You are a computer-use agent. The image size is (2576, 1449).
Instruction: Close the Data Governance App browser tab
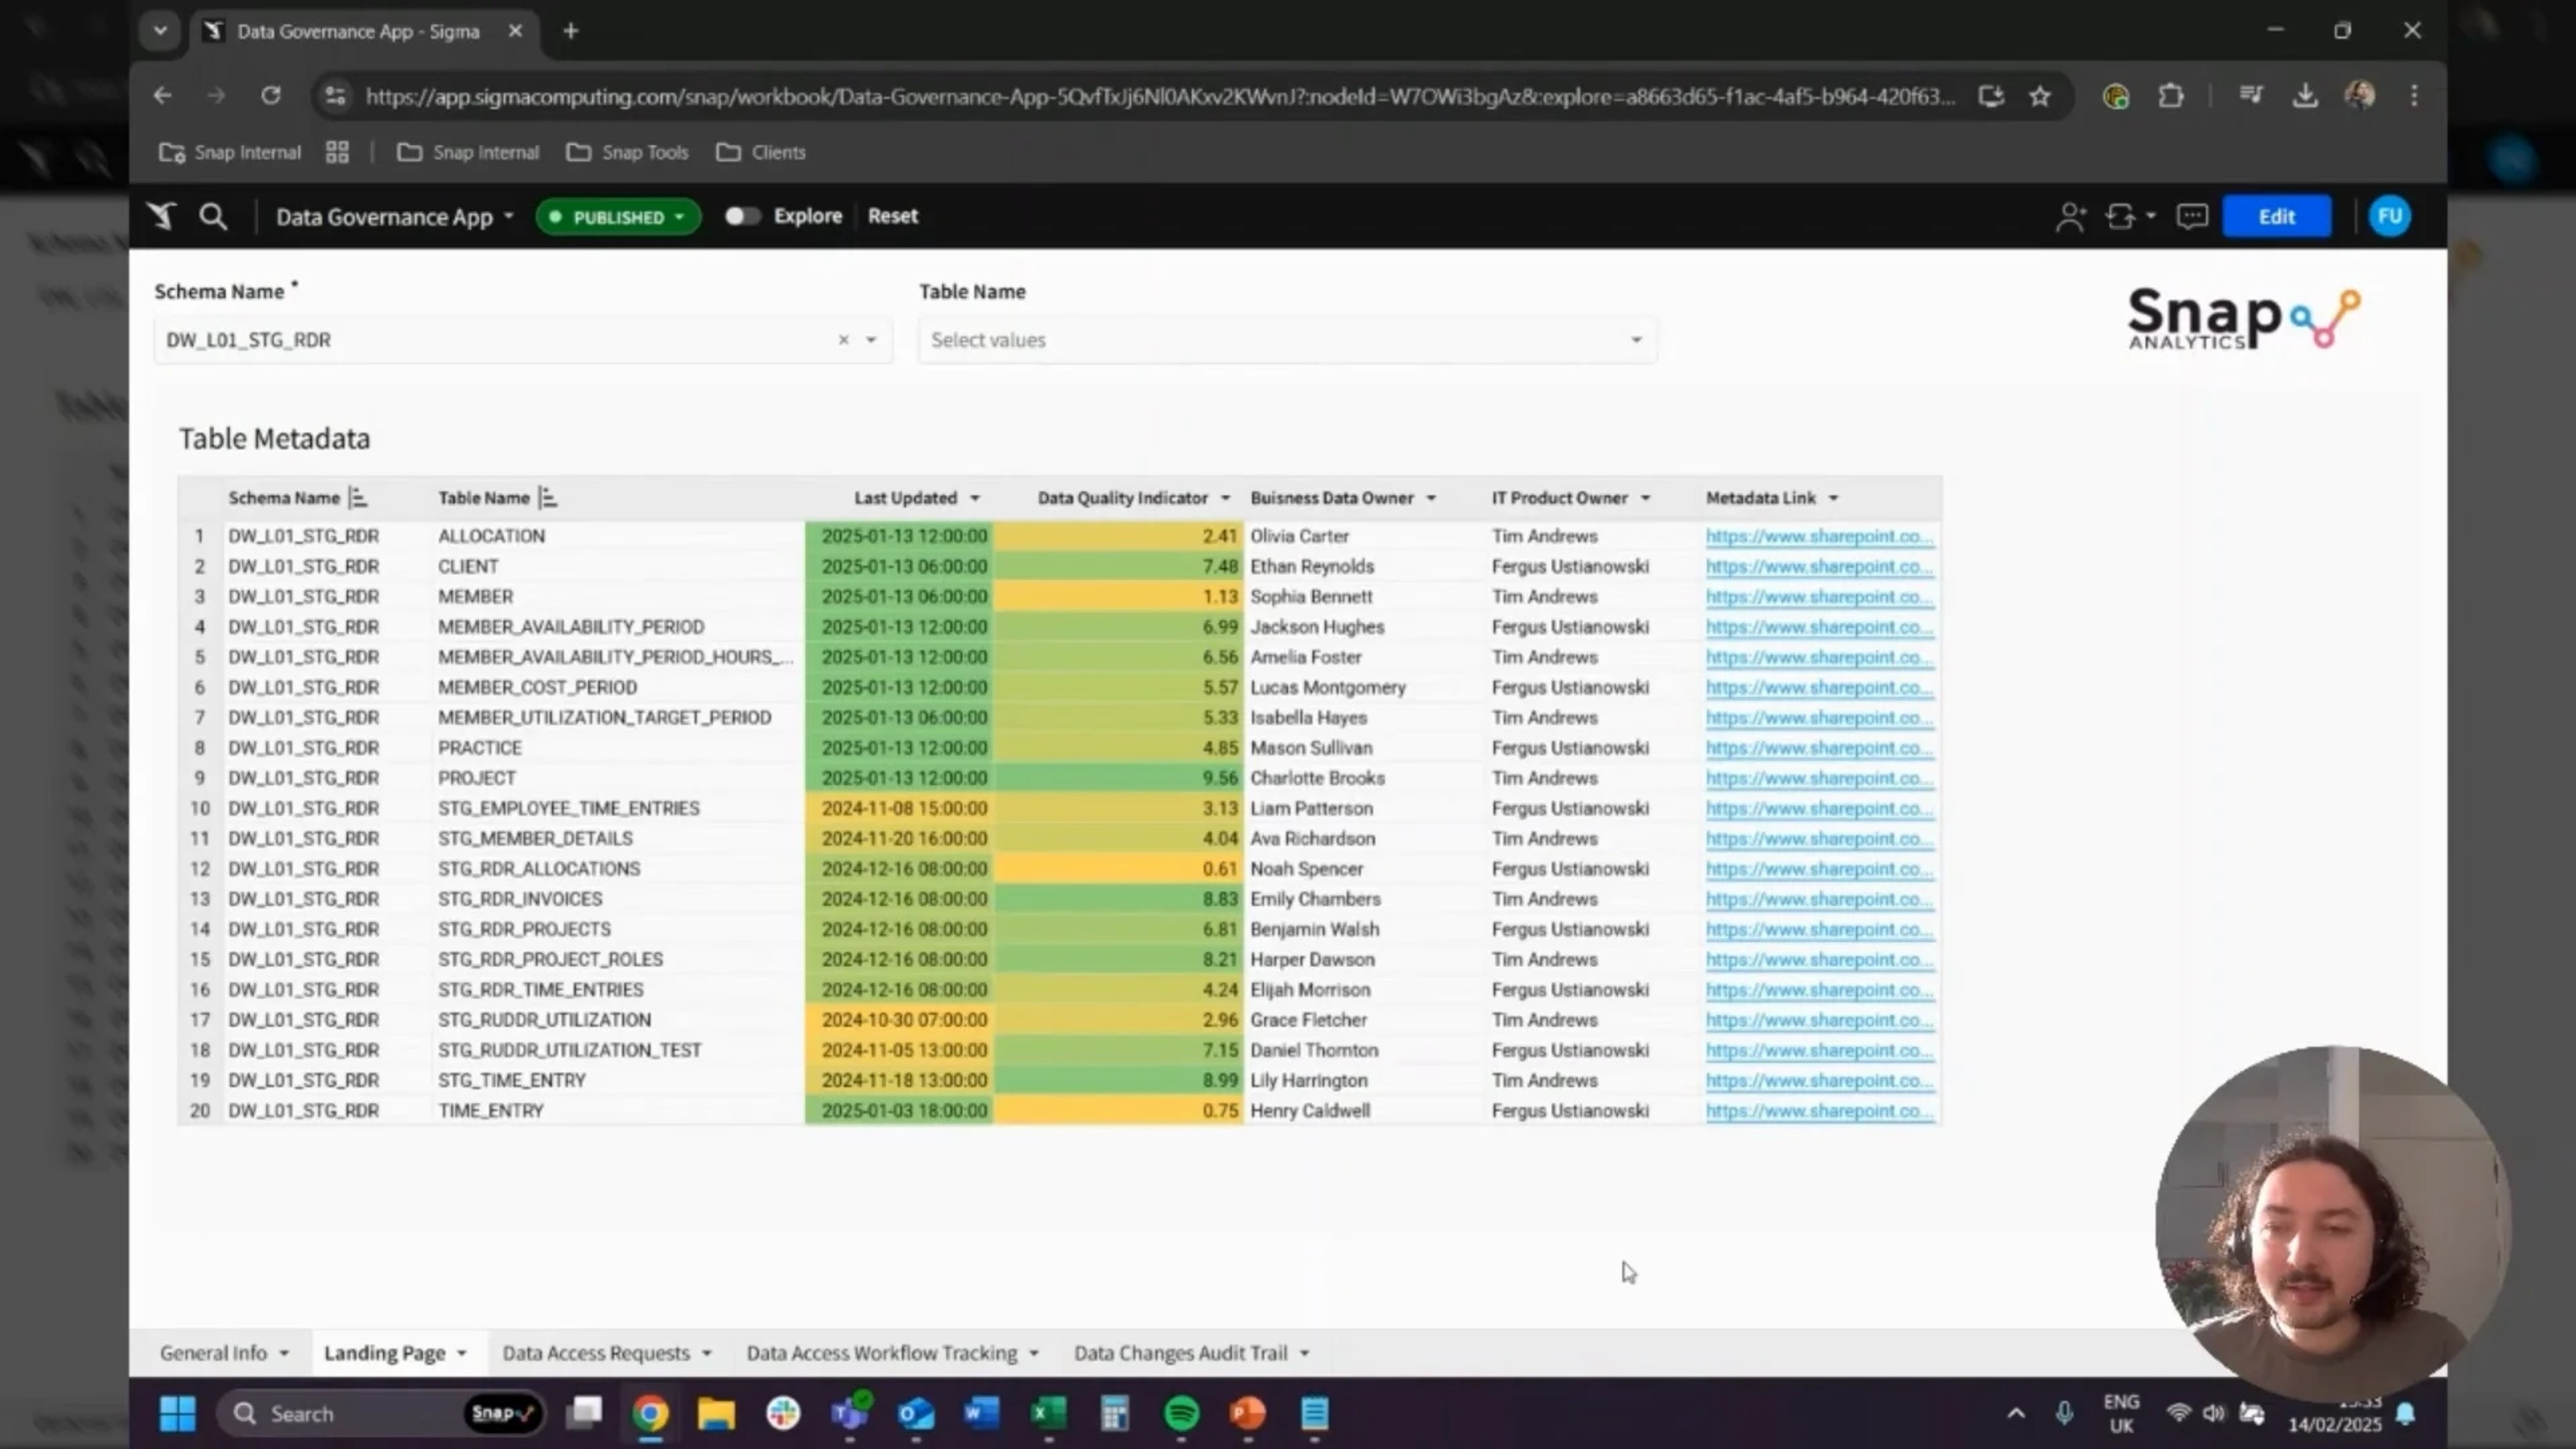tap(515, 31)
